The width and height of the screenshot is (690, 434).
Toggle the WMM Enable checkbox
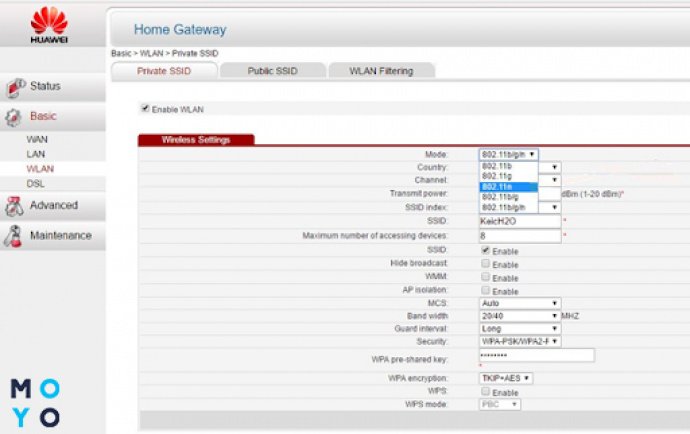485,277
